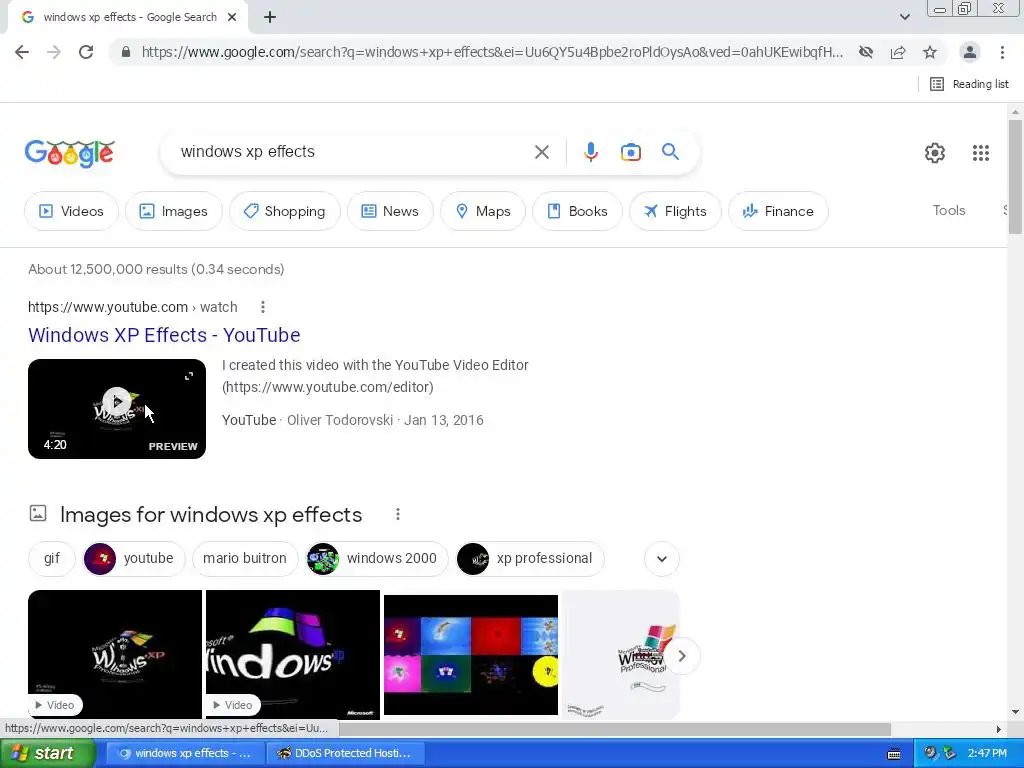Play the 4:20 video preview thumbnail
The width and height of the screenshot is (1024, 768).
click(x=117, y=409)
